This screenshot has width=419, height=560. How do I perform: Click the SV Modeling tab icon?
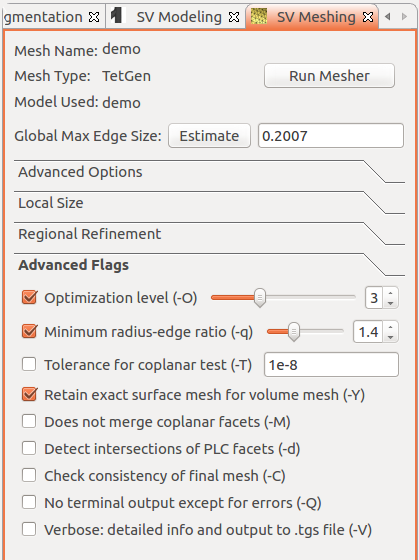click(116, 16)
